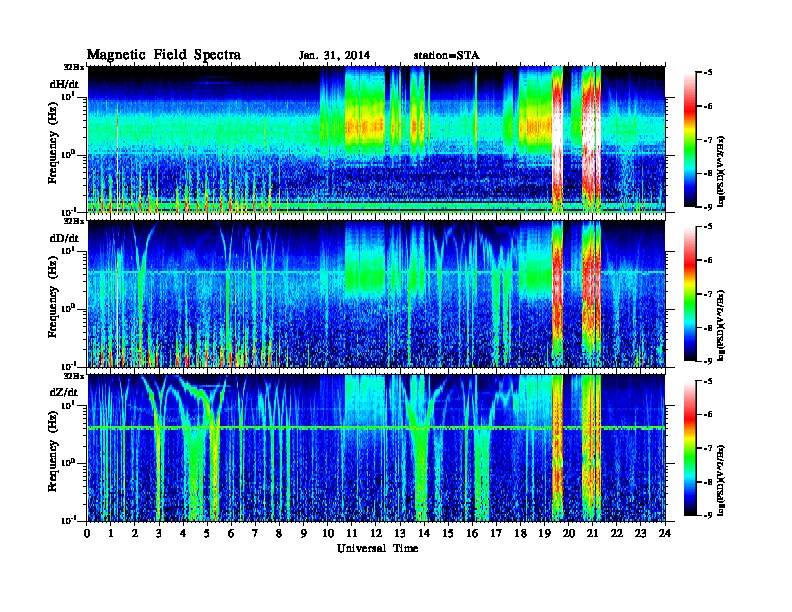Select the dZ/dt panel label
This screenshot has height=612, width=792.
64,392
